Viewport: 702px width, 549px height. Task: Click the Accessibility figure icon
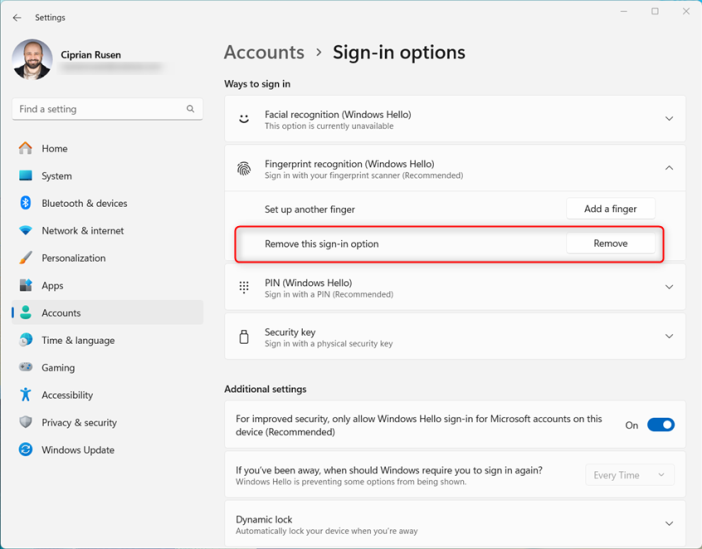pos(26,395)
